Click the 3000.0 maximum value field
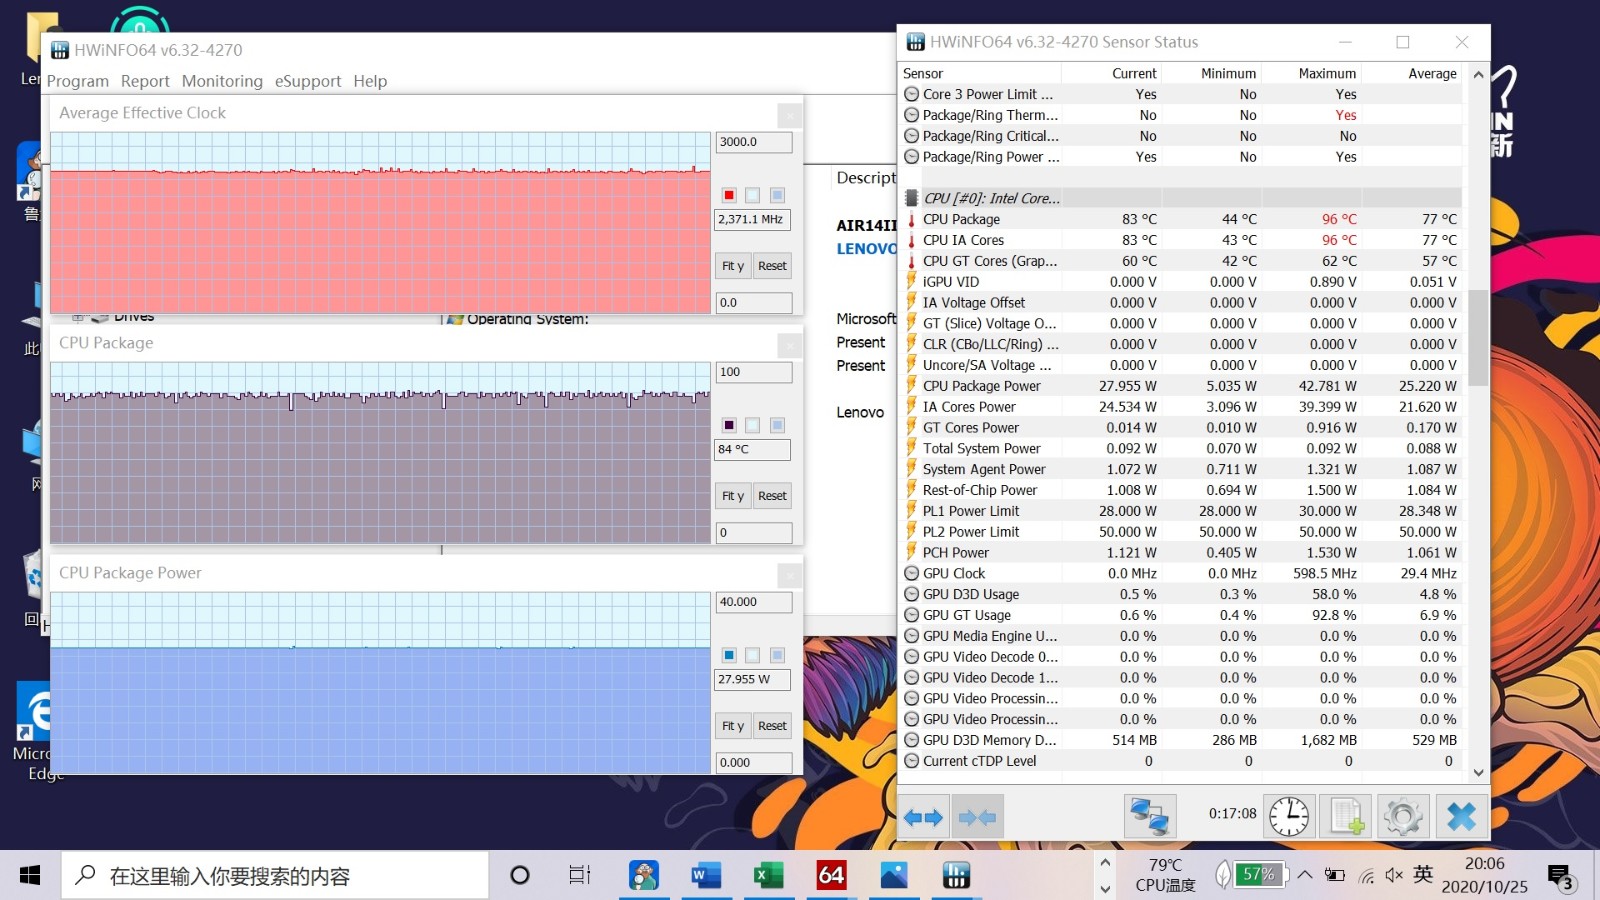The height and width of the screenshot is (900, 1600). (x=754, y=142)
